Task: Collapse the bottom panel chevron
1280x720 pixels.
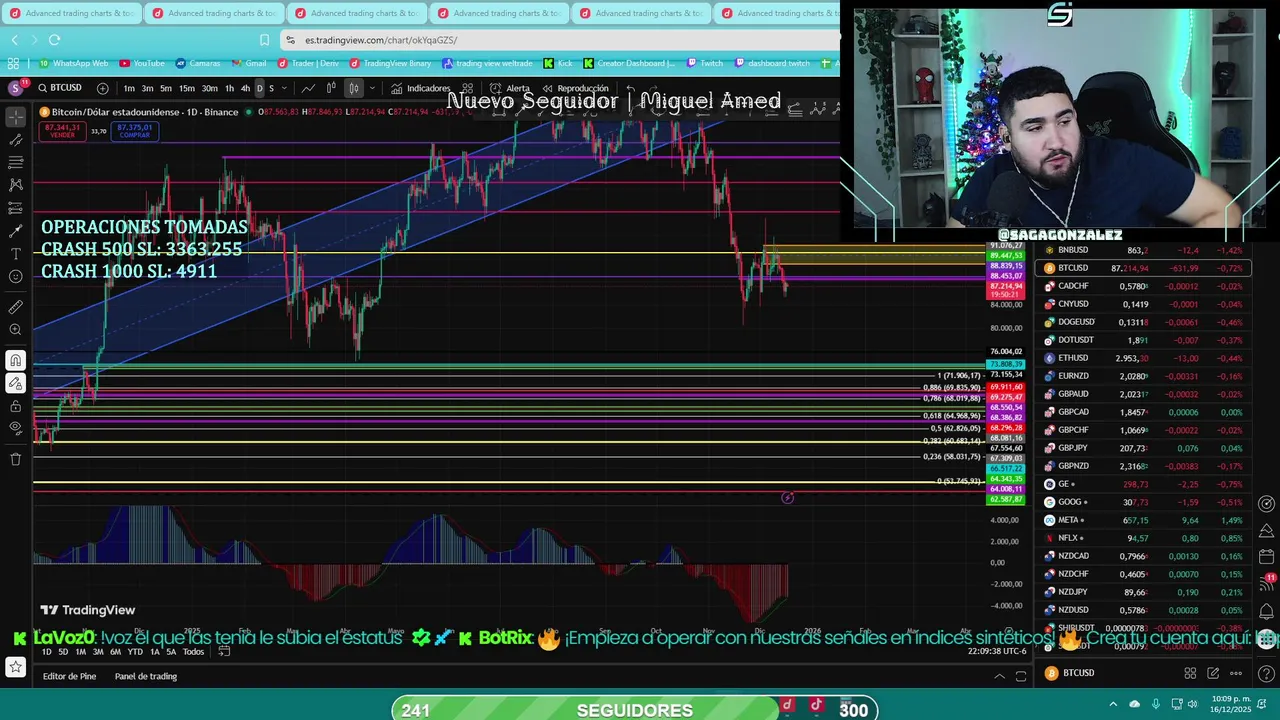Action: pos(999,676)
